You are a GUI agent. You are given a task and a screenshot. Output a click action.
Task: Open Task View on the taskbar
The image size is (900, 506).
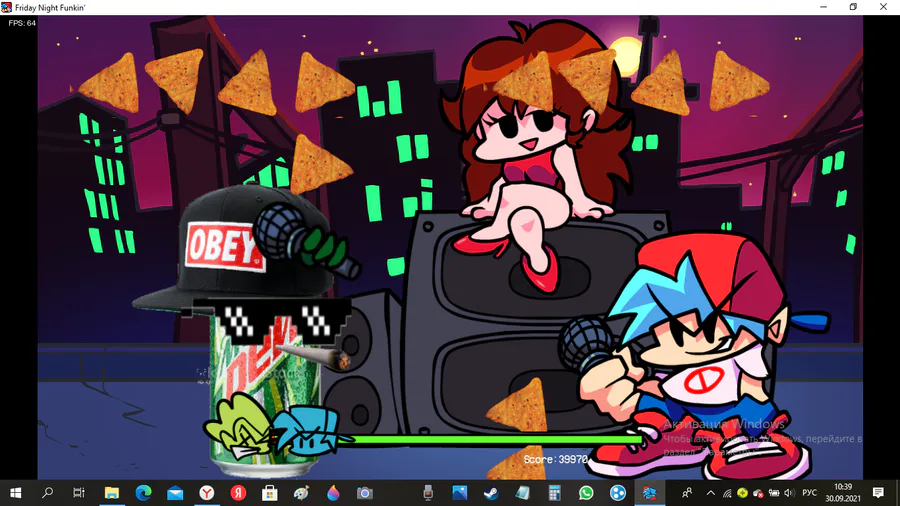[x=79, y=493]
